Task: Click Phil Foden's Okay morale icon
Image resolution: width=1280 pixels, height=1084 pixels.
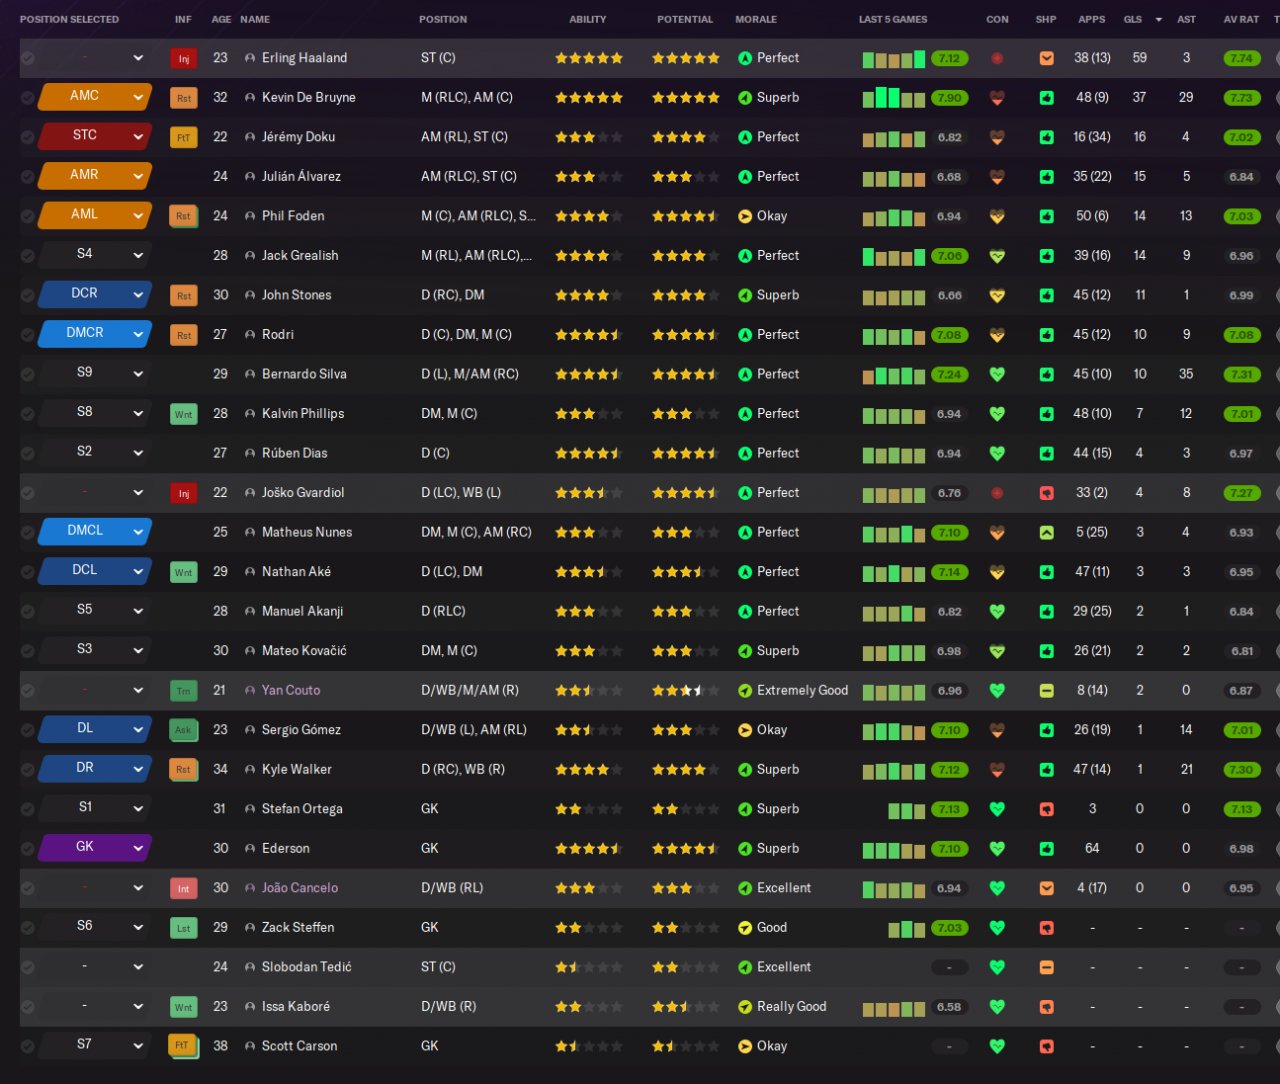Action: (x=745, y=216)
